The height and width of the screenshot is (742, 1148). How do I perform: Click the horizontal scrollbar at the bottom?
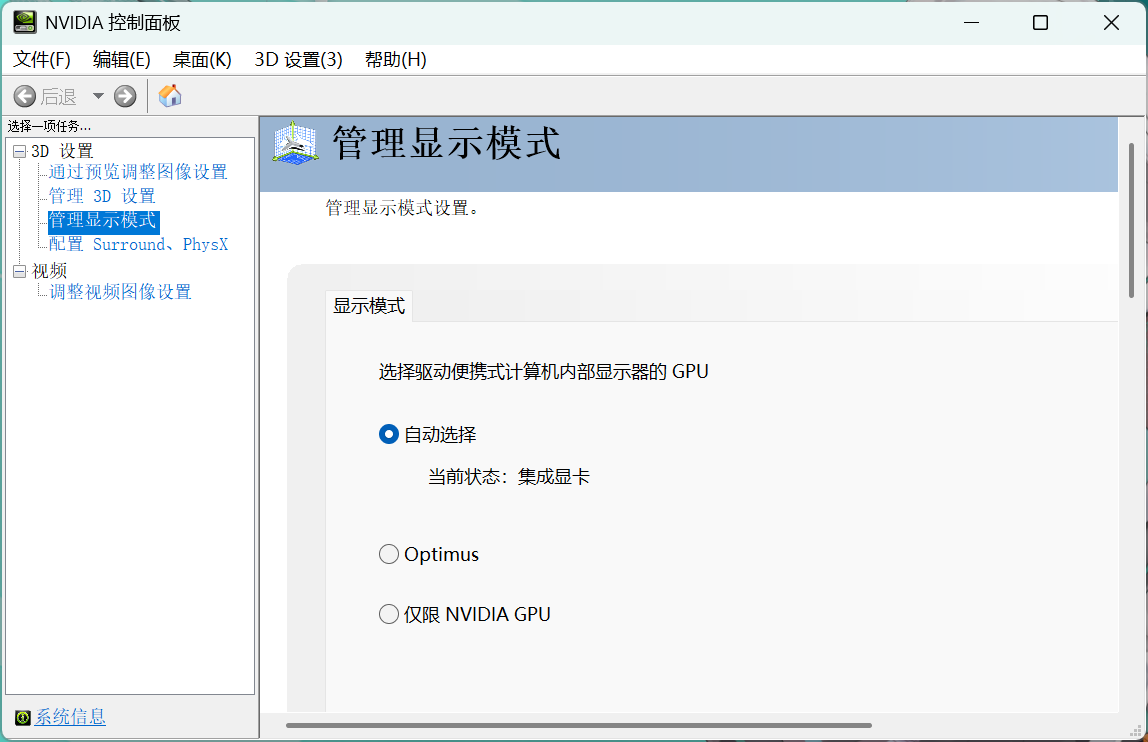click(x=578, y=725)
